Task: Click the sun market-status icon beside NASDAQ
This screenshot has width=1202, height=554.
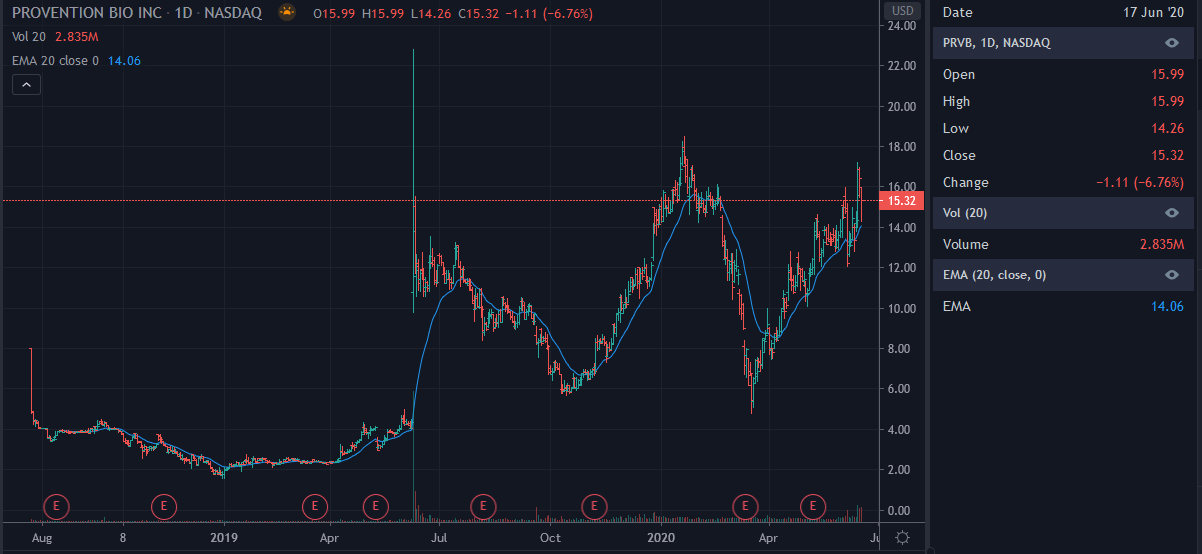Action: [288, 14]
